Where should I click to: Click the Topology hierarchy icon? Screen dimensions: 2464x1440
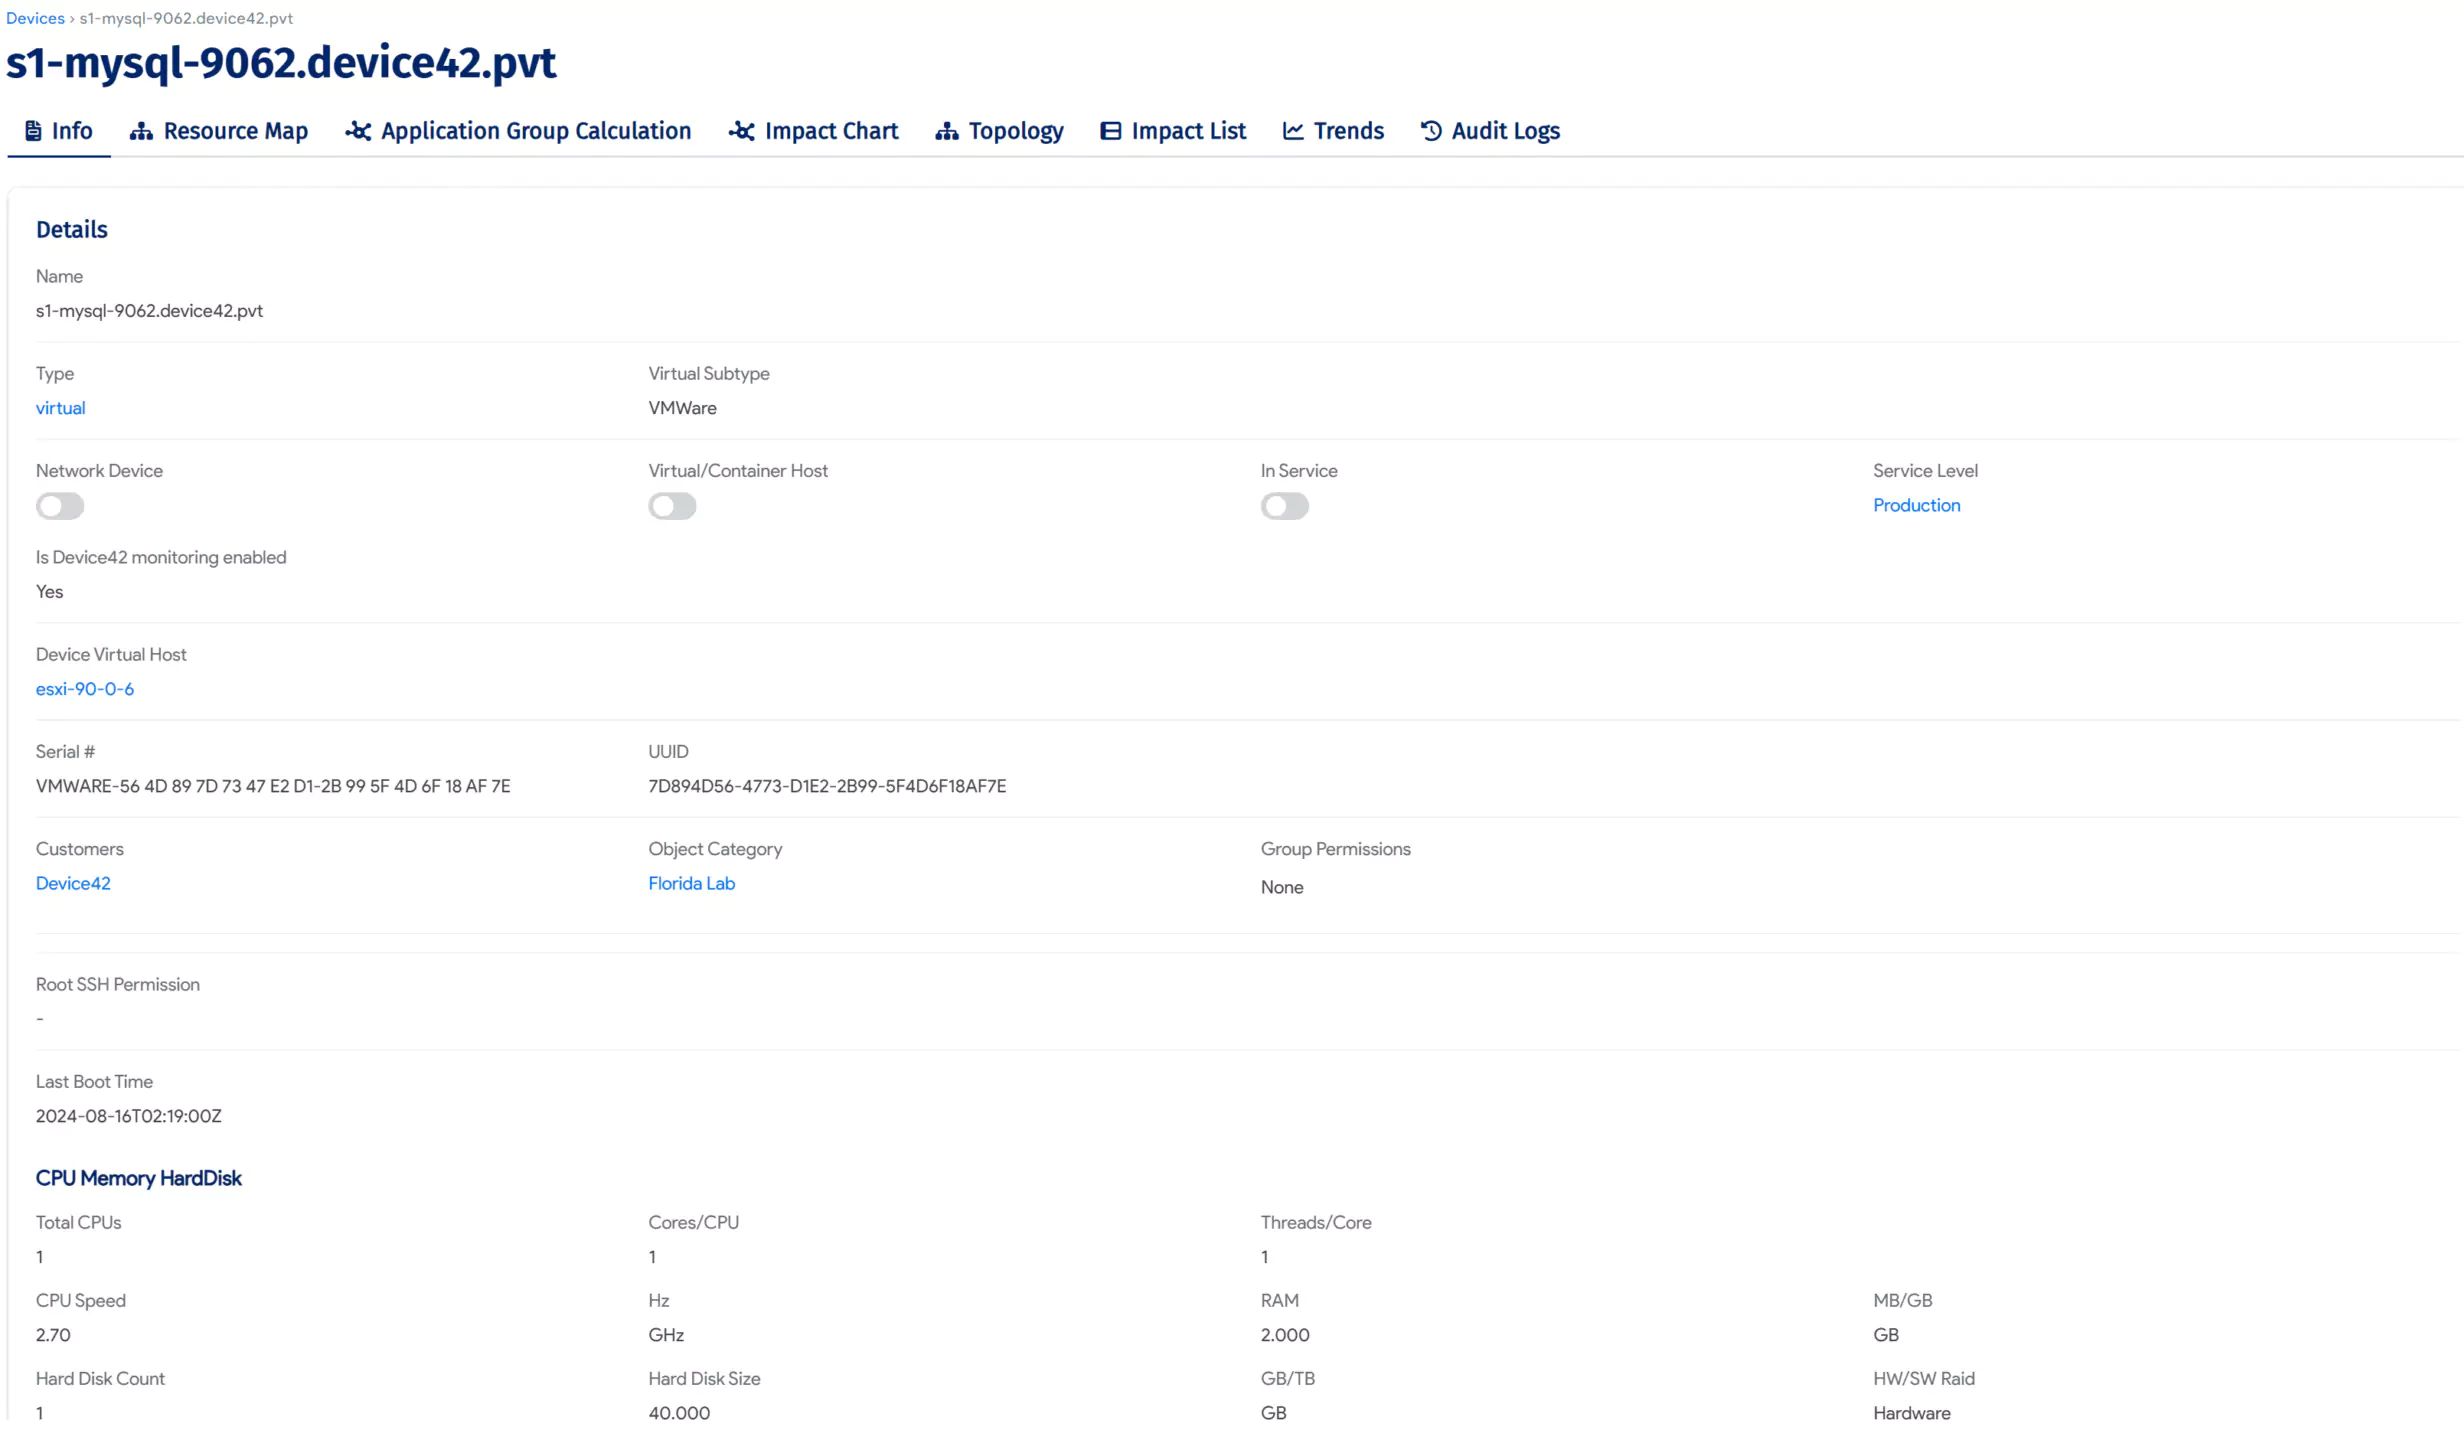pos(947,131)
